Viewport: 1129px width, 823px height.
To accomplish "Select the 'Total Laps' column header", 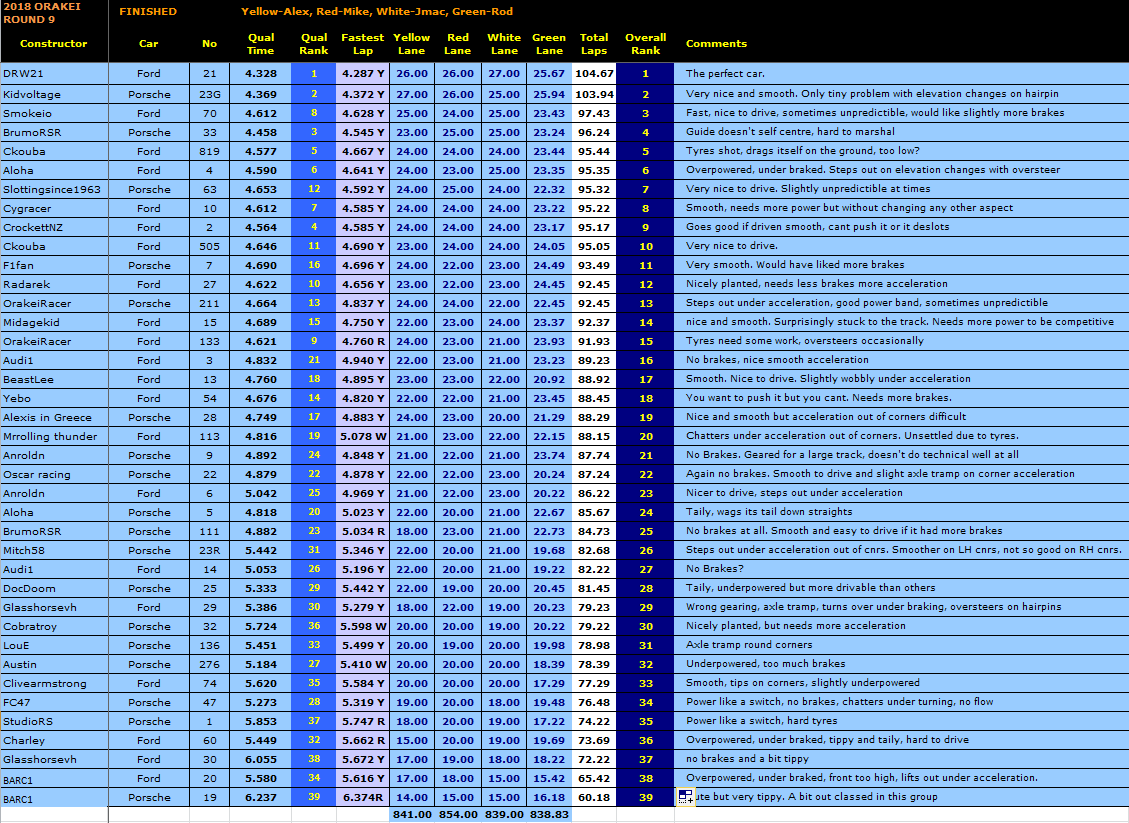I will [594, 44].
